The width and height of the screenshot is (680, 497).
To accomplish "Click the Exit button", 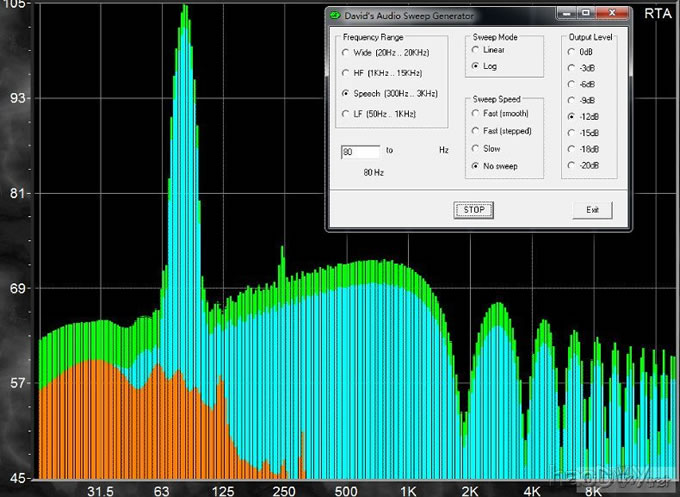I will [x=592, y=210].
